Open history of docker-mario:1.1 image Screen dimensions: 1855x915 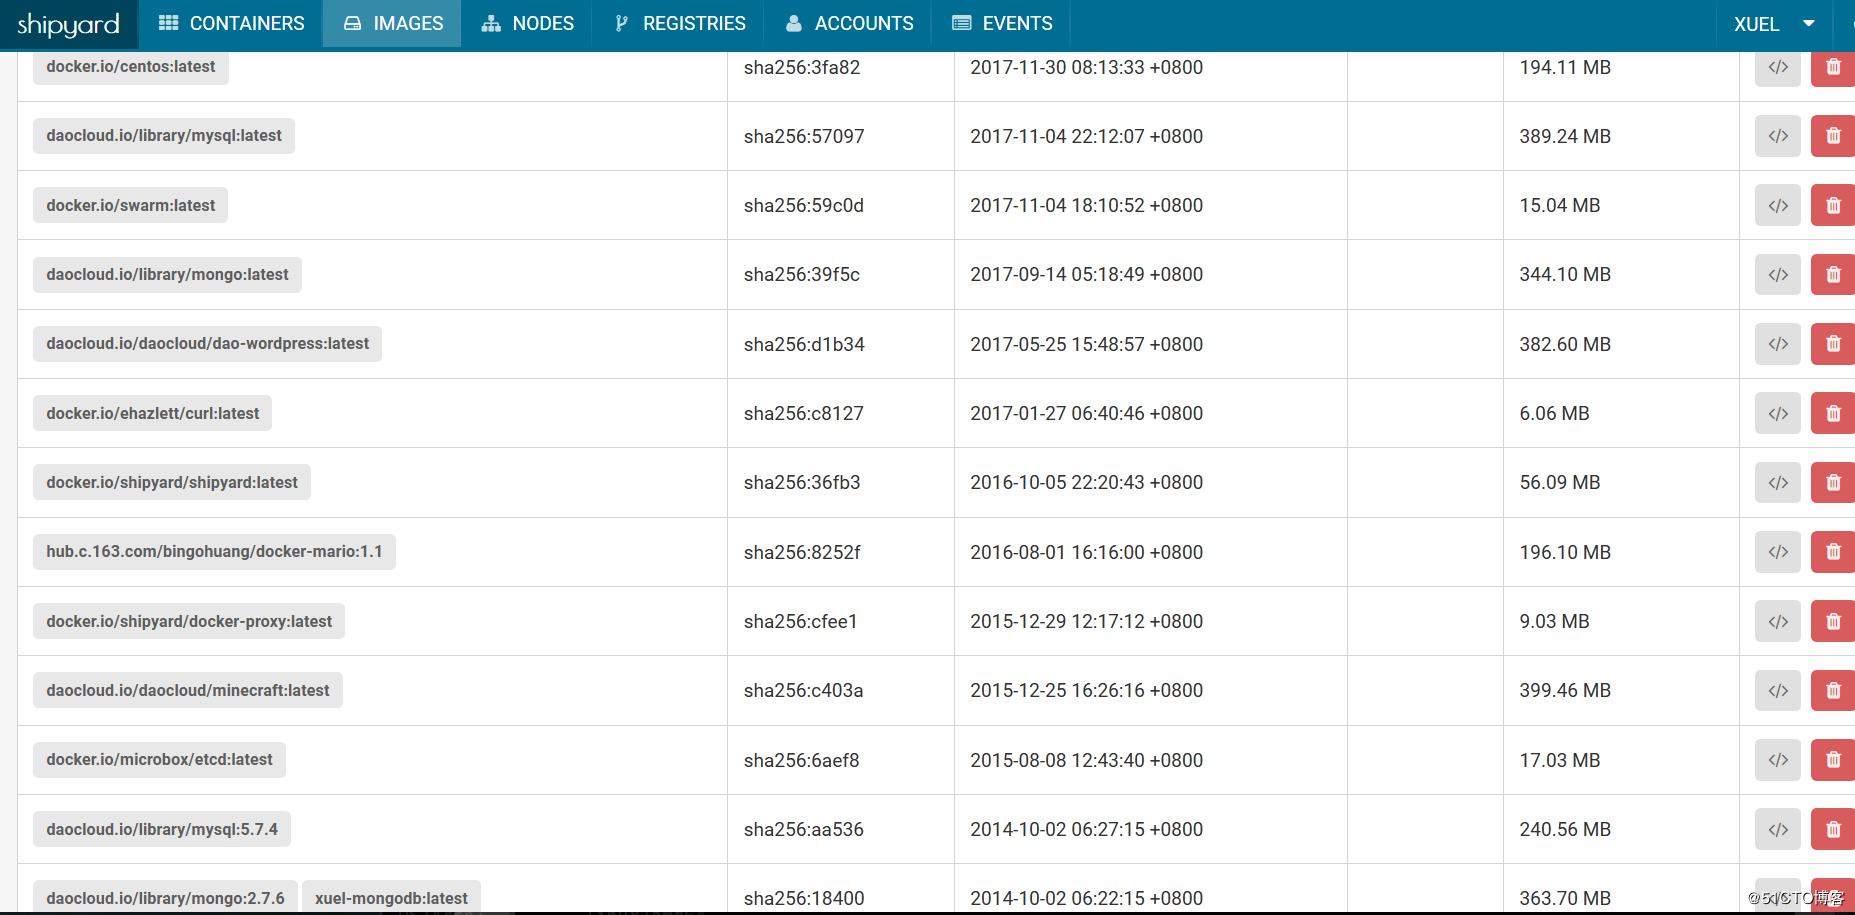pyautogui.click(x=1778, y=552)
